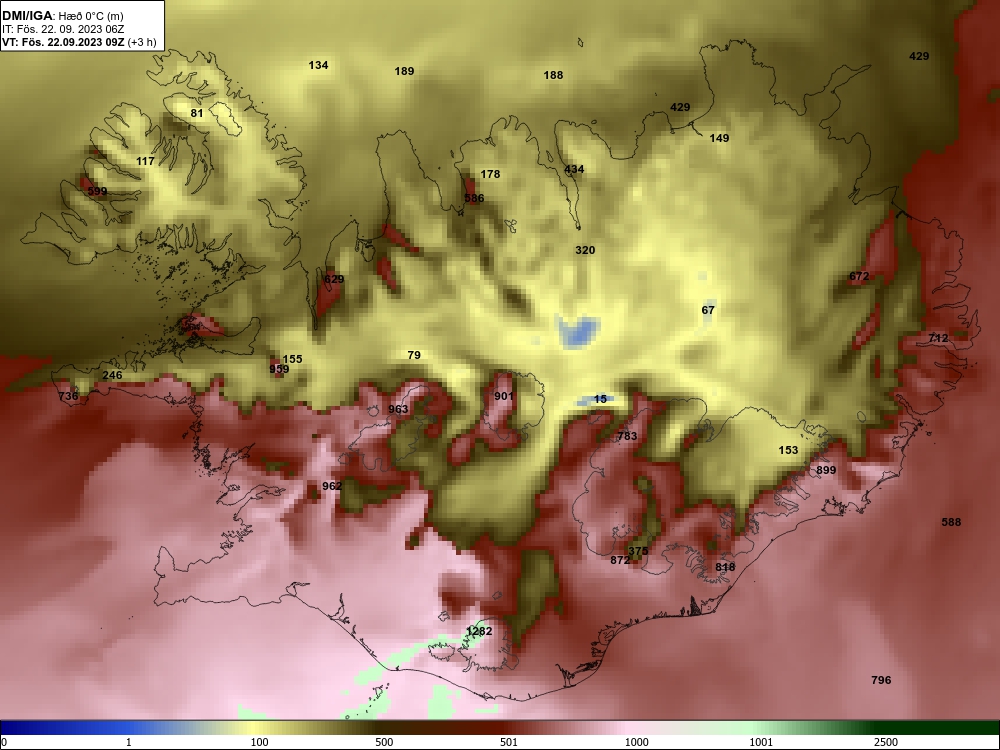Click the color scale label 1000

tap(636, 742)
